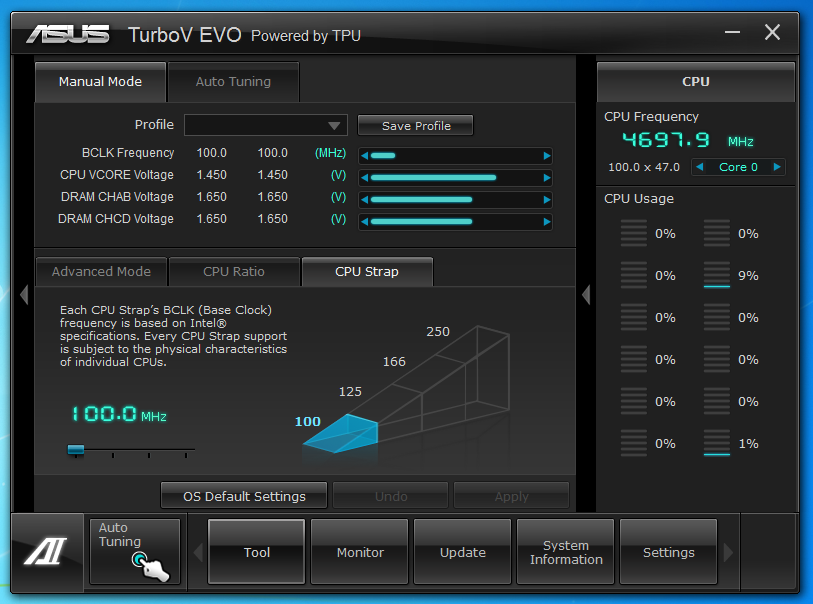Minimize the TurboV EVO window
The width and height of the screenshot is (813, 604).
pos(732,32)
